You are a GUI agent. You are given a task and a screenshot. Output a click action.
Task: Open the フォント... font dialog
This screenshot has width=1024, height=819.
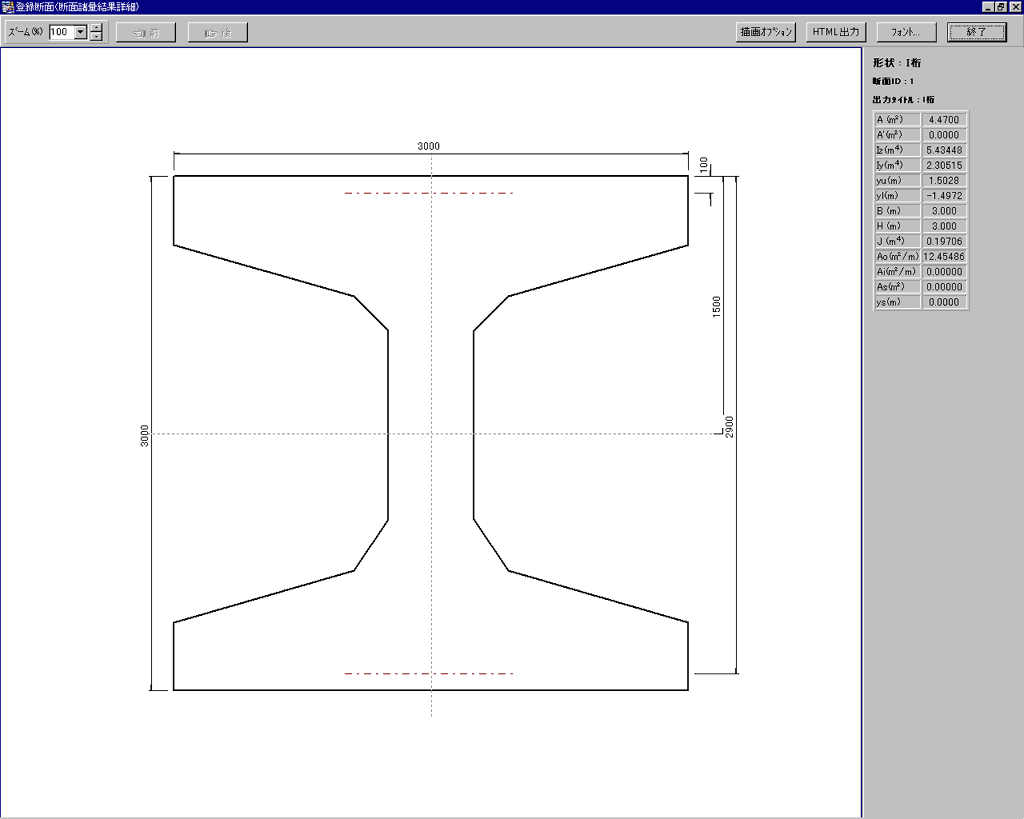click(906, 32)
